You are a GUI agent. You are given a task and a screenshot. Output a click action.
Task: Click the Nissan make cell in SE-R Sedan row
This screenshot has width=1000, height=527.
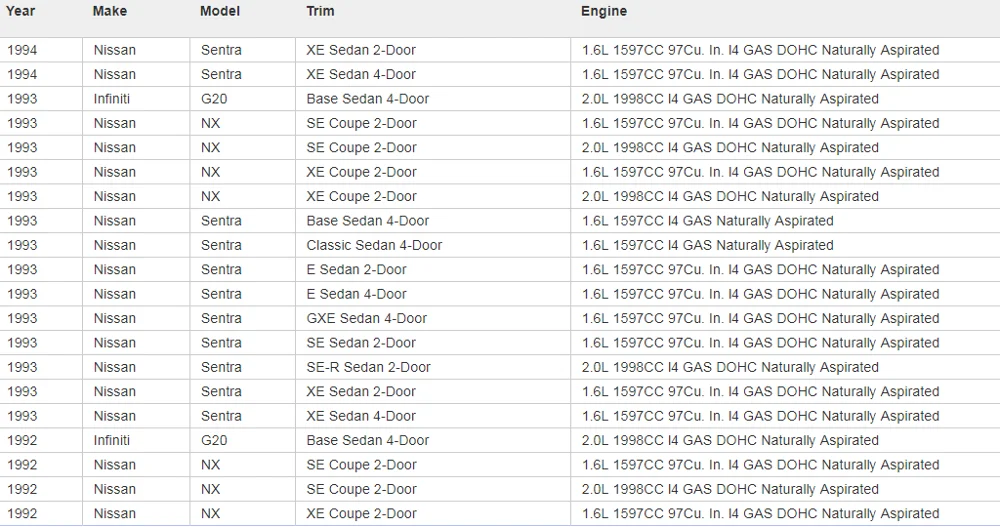(115, 367)
